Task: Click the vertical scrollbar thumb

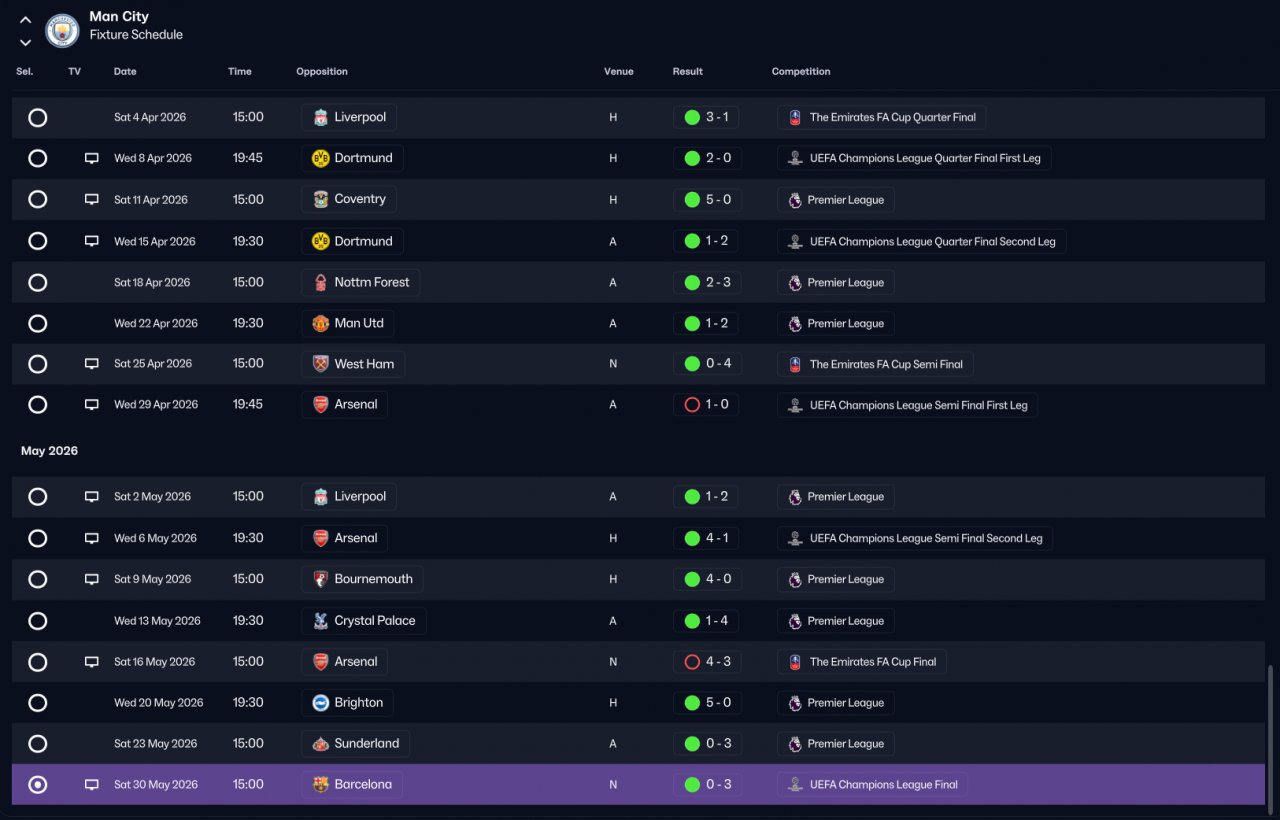Action: pyautogui.click(x=1272, y=735)
